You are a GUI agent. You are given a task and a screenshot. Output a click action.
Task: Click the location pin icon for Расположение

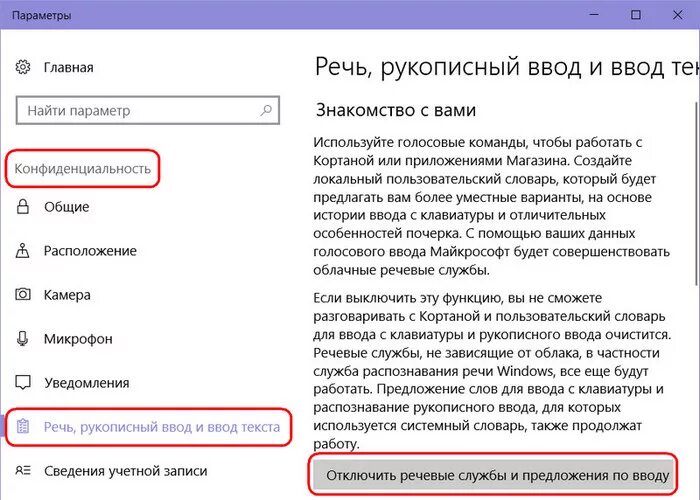(x=23, y=251)
